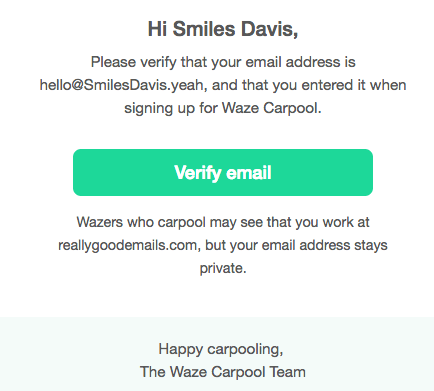Open the reallygoodemails.com domain link
This screenshot has width=434, height=391.
coord(127,245)
